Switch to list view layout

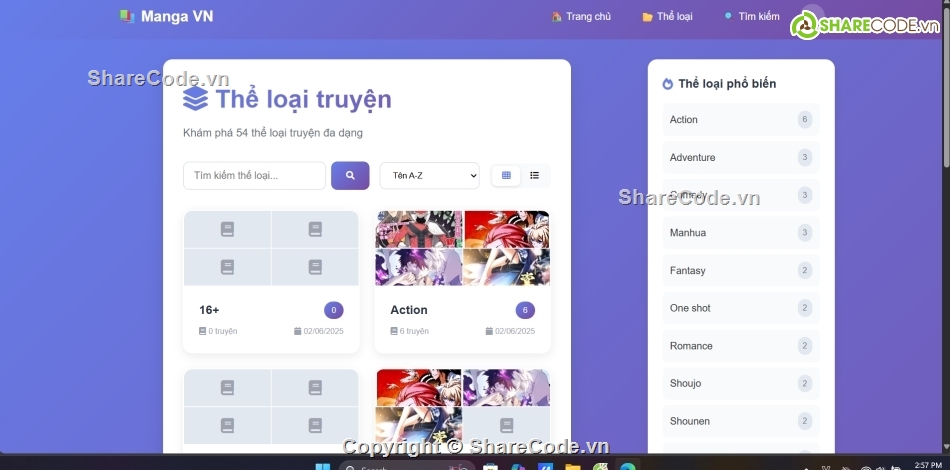(534, 176)
